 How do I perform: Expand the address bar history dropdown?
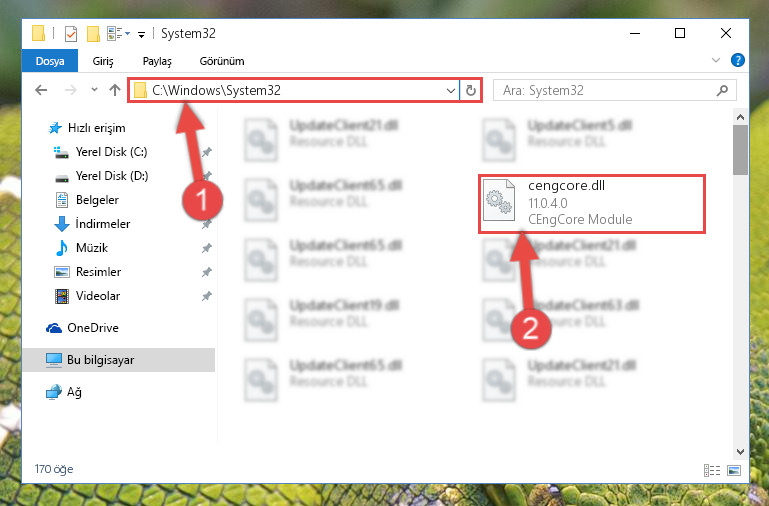(x=450, y=91)
